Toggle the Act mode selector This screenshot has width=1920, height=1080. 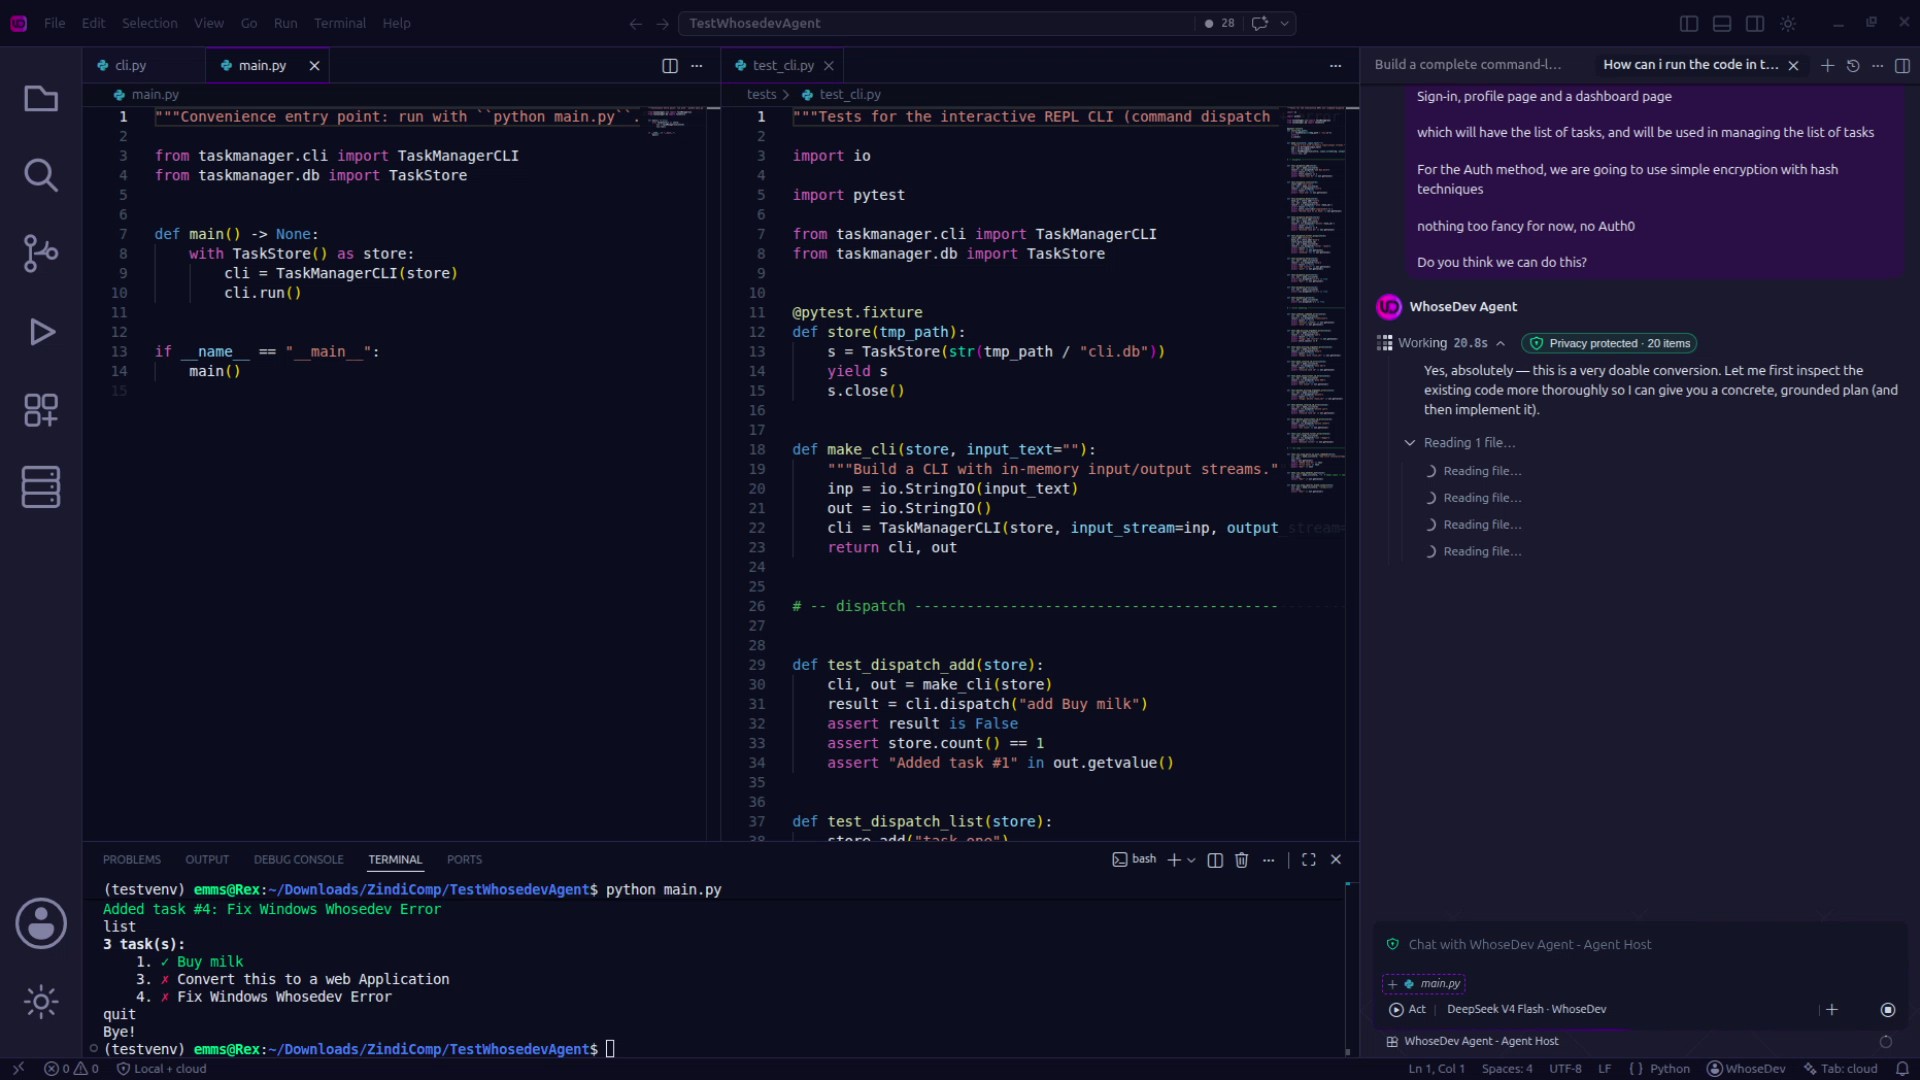[1408, 1010]
